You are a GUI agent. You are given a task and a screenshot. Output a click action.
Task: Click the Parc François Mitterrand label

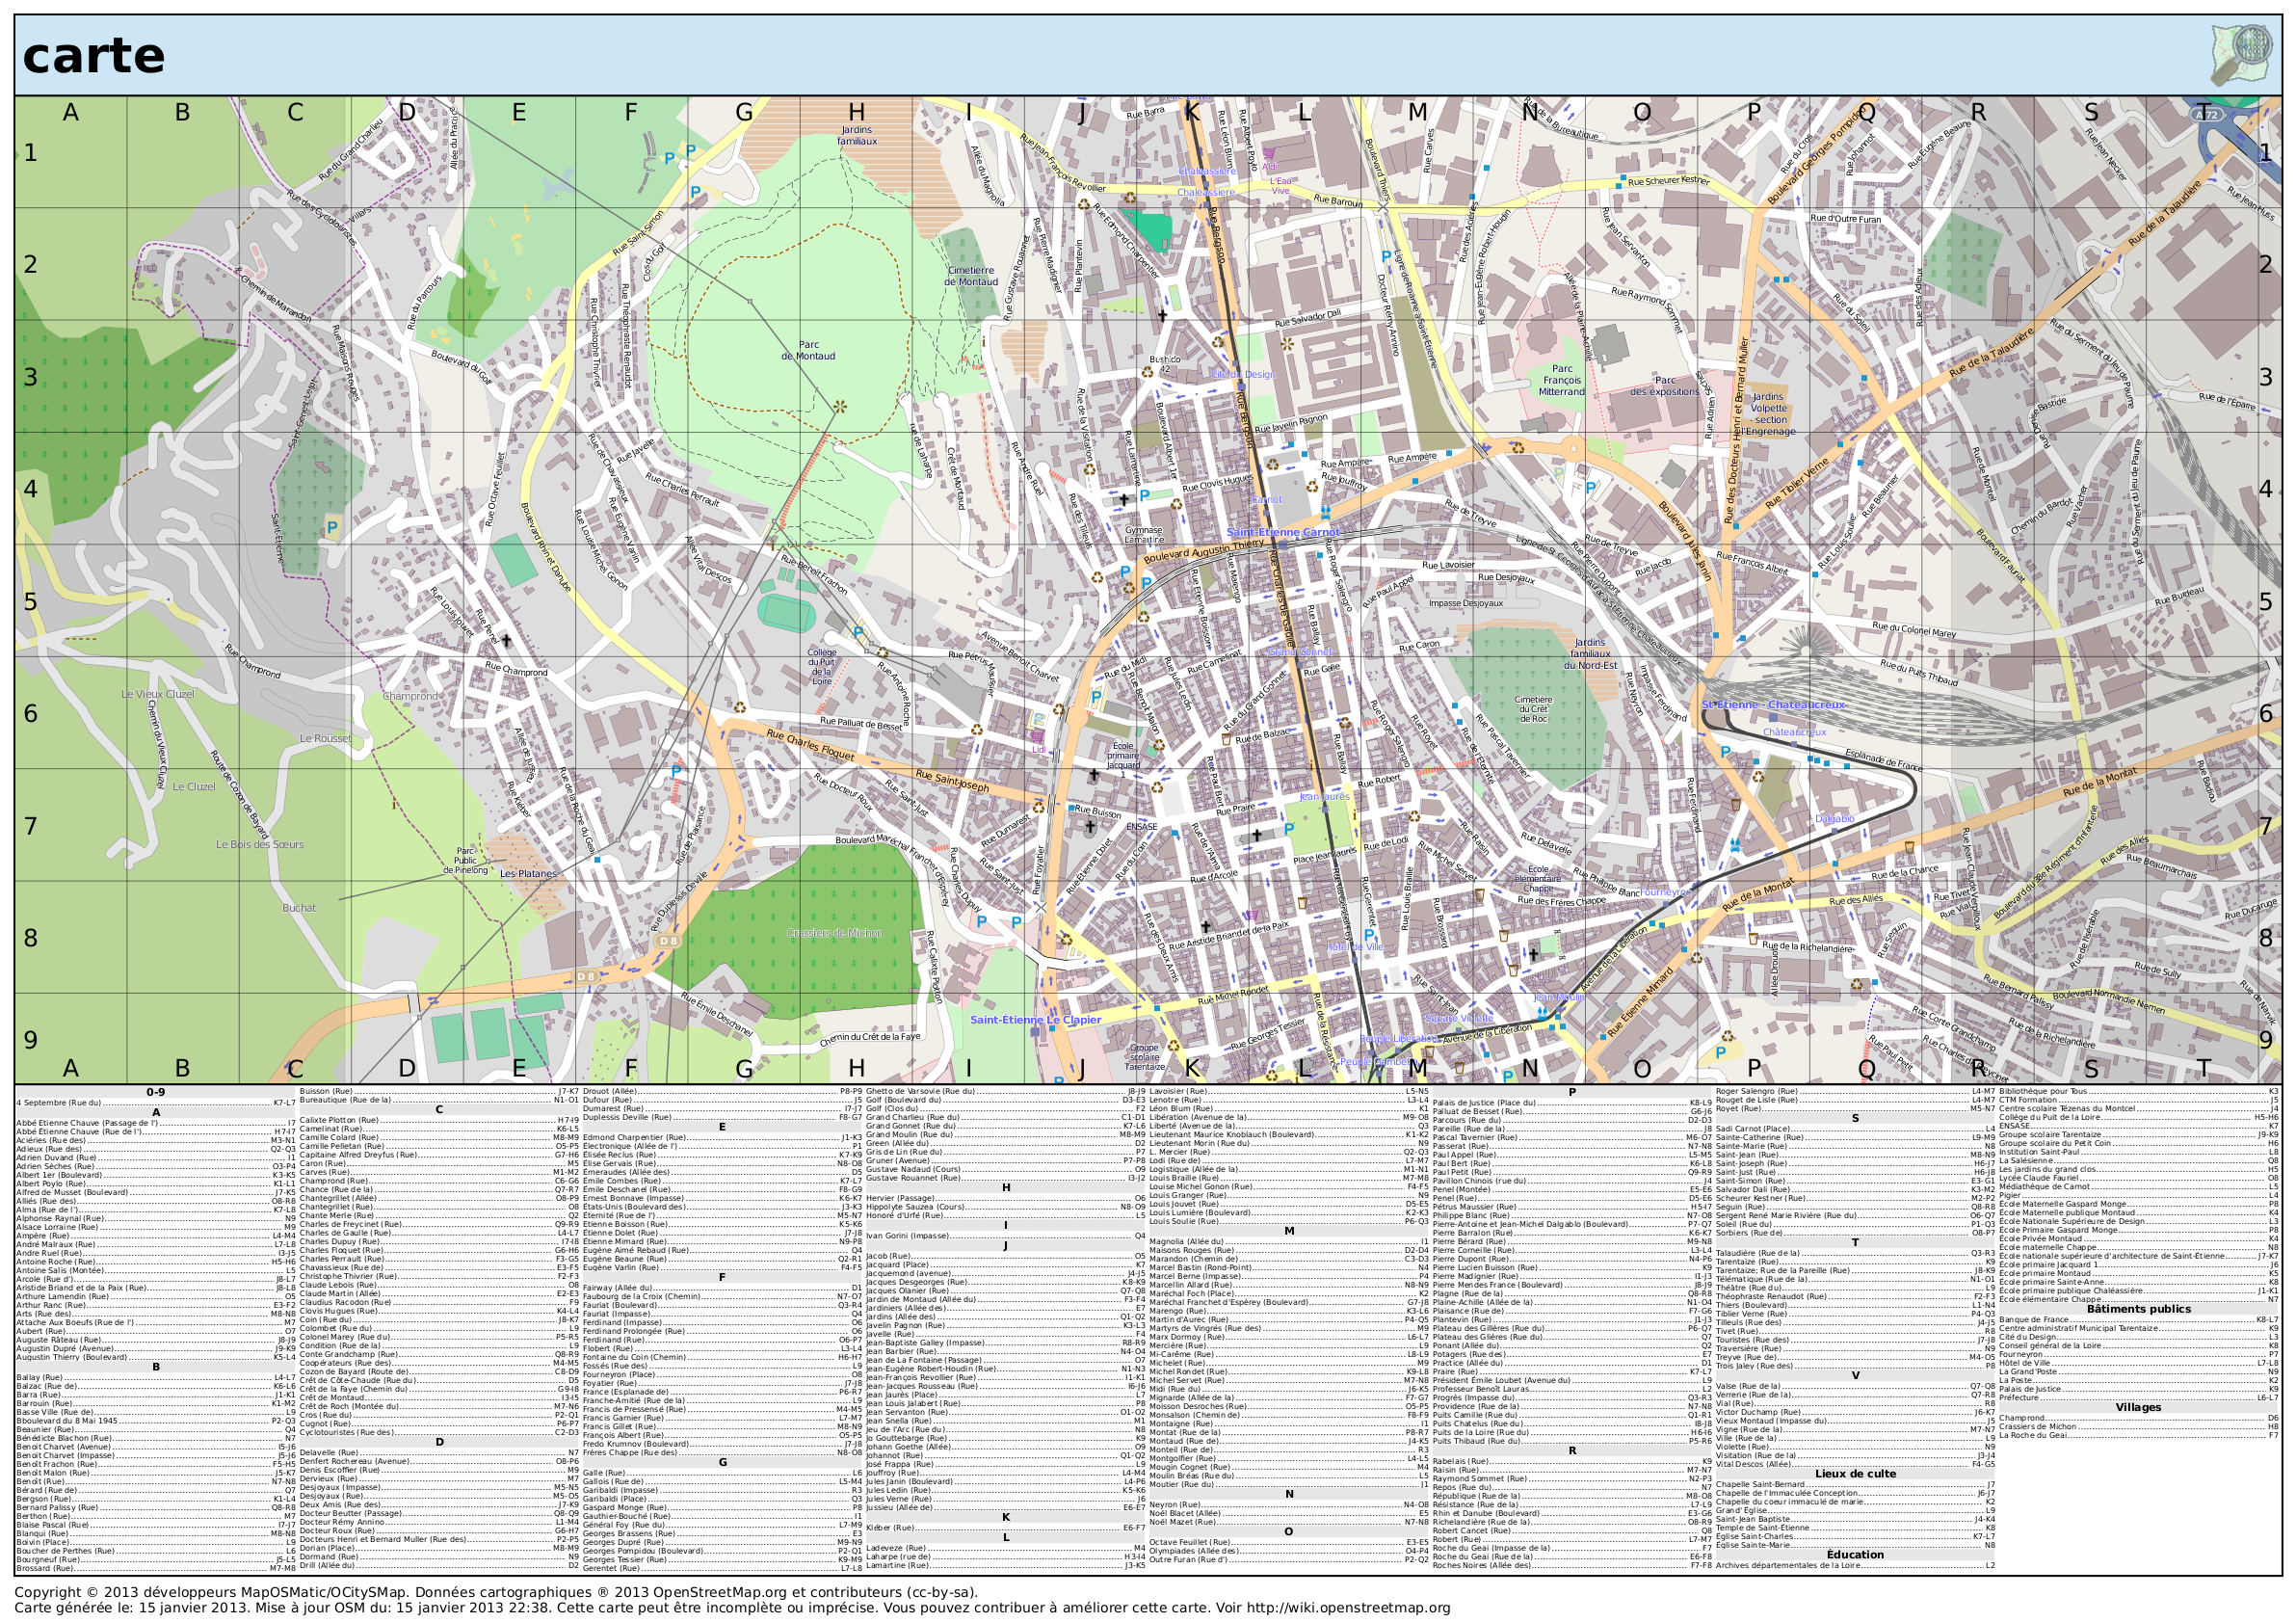point(1562,380)
